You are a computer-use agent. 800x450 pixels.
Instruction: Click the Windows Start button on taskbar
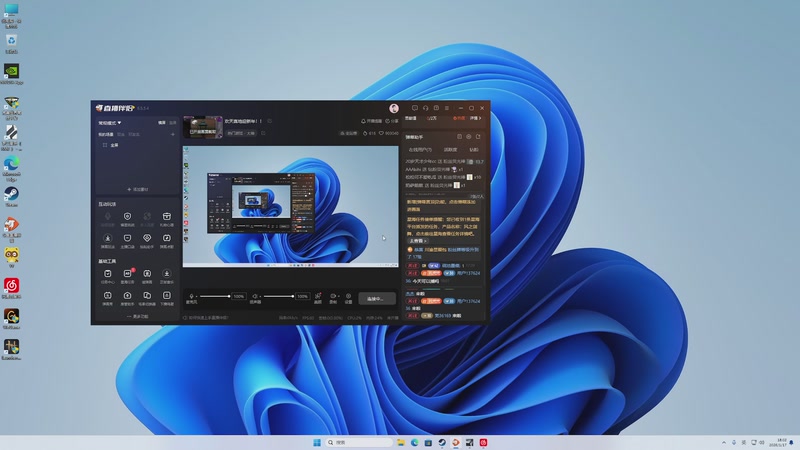click(x=317, y=442)
